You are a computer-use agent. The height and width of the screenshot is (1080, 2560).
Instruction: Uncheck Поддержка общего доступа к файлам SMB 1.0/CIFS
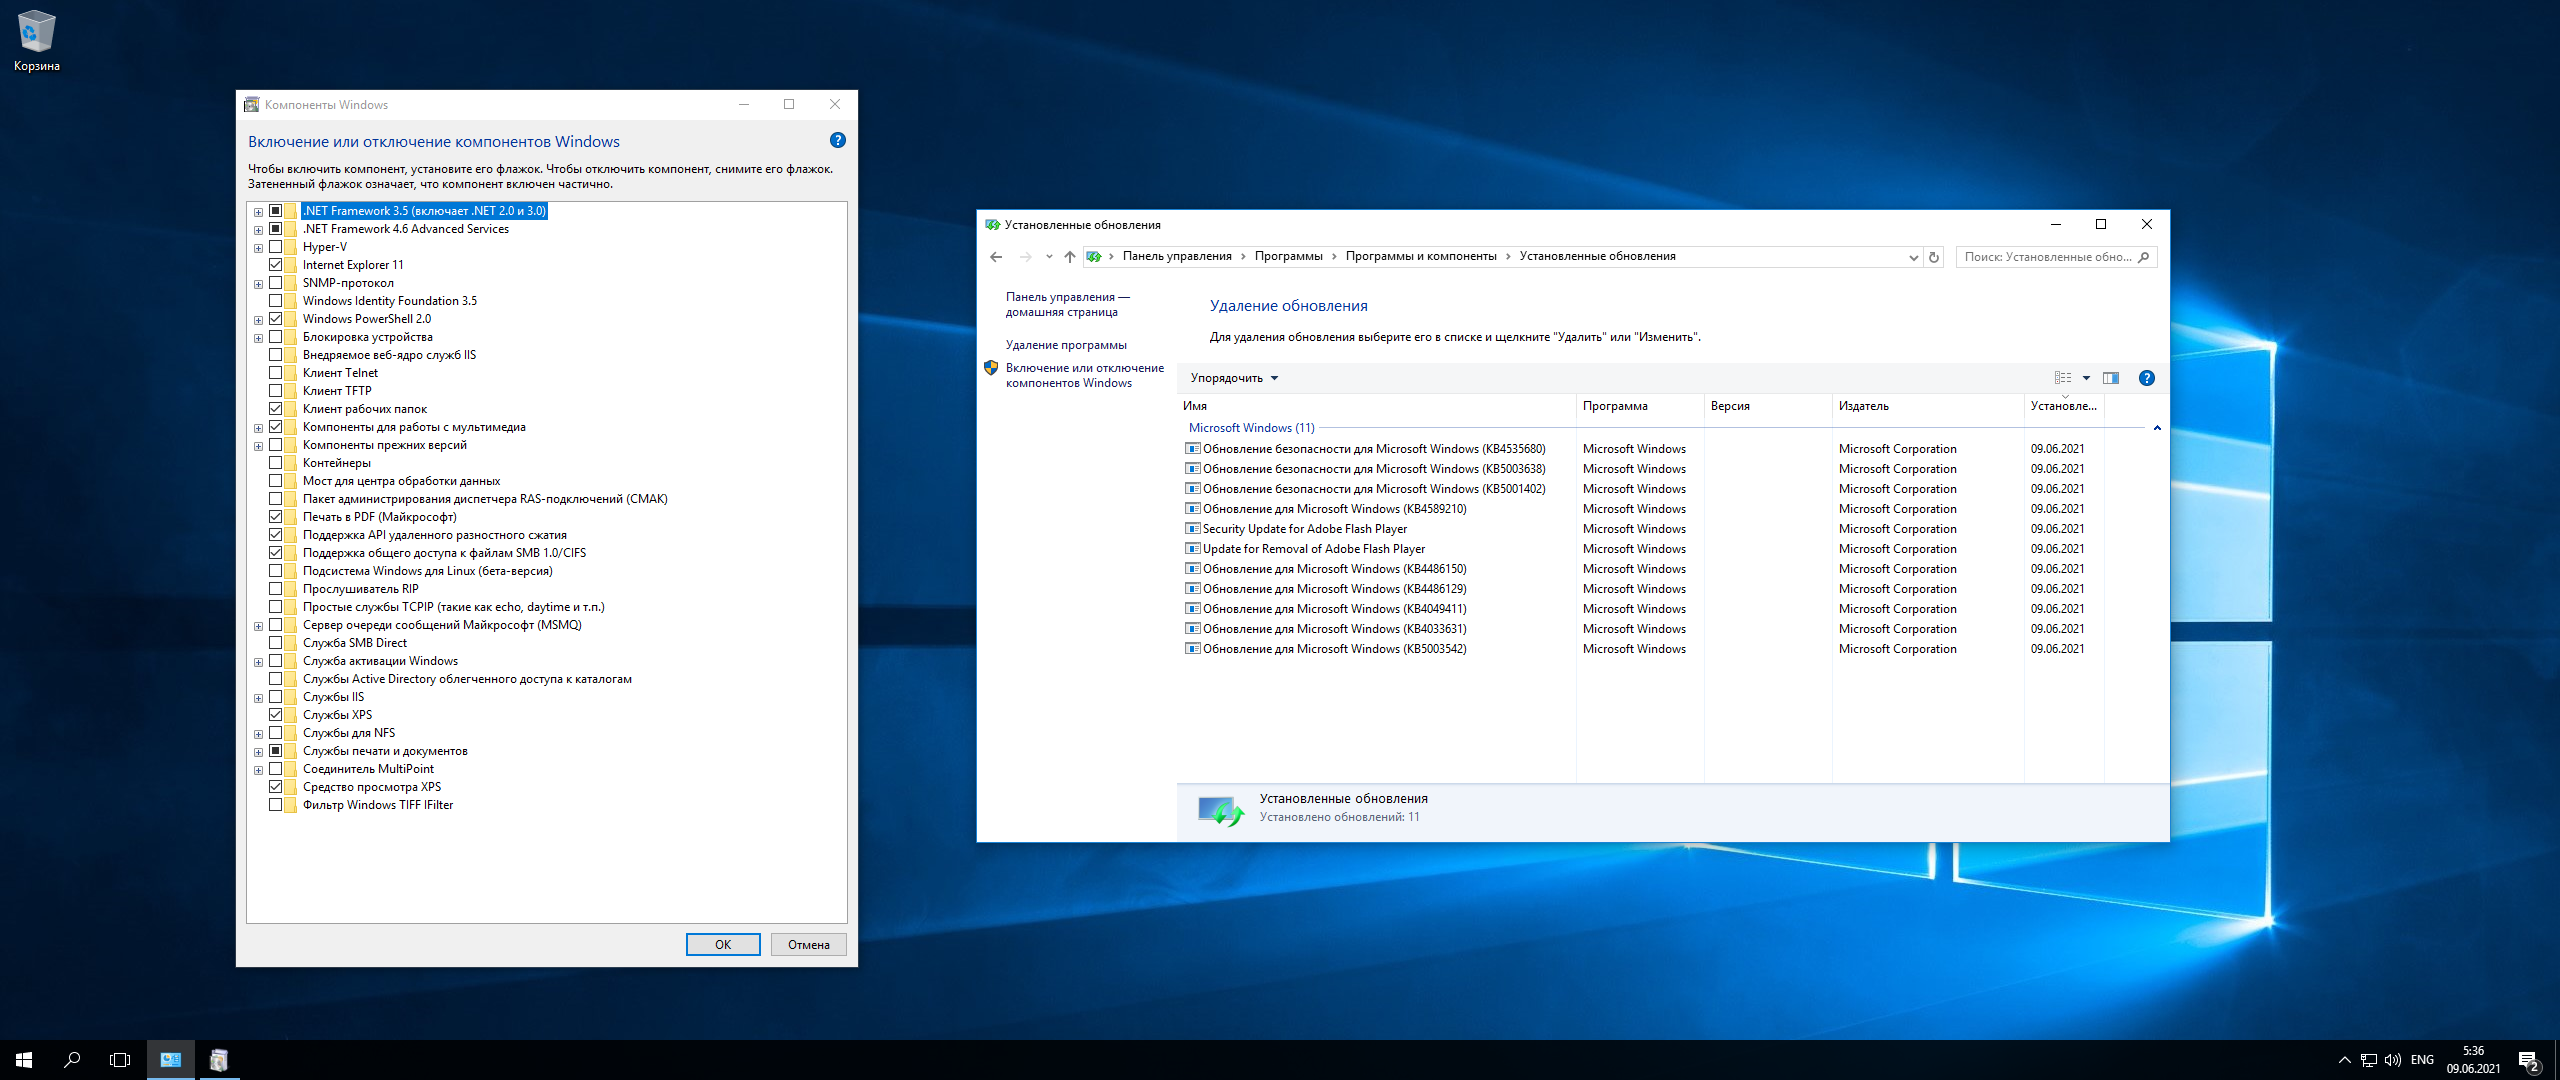point(275,553)
